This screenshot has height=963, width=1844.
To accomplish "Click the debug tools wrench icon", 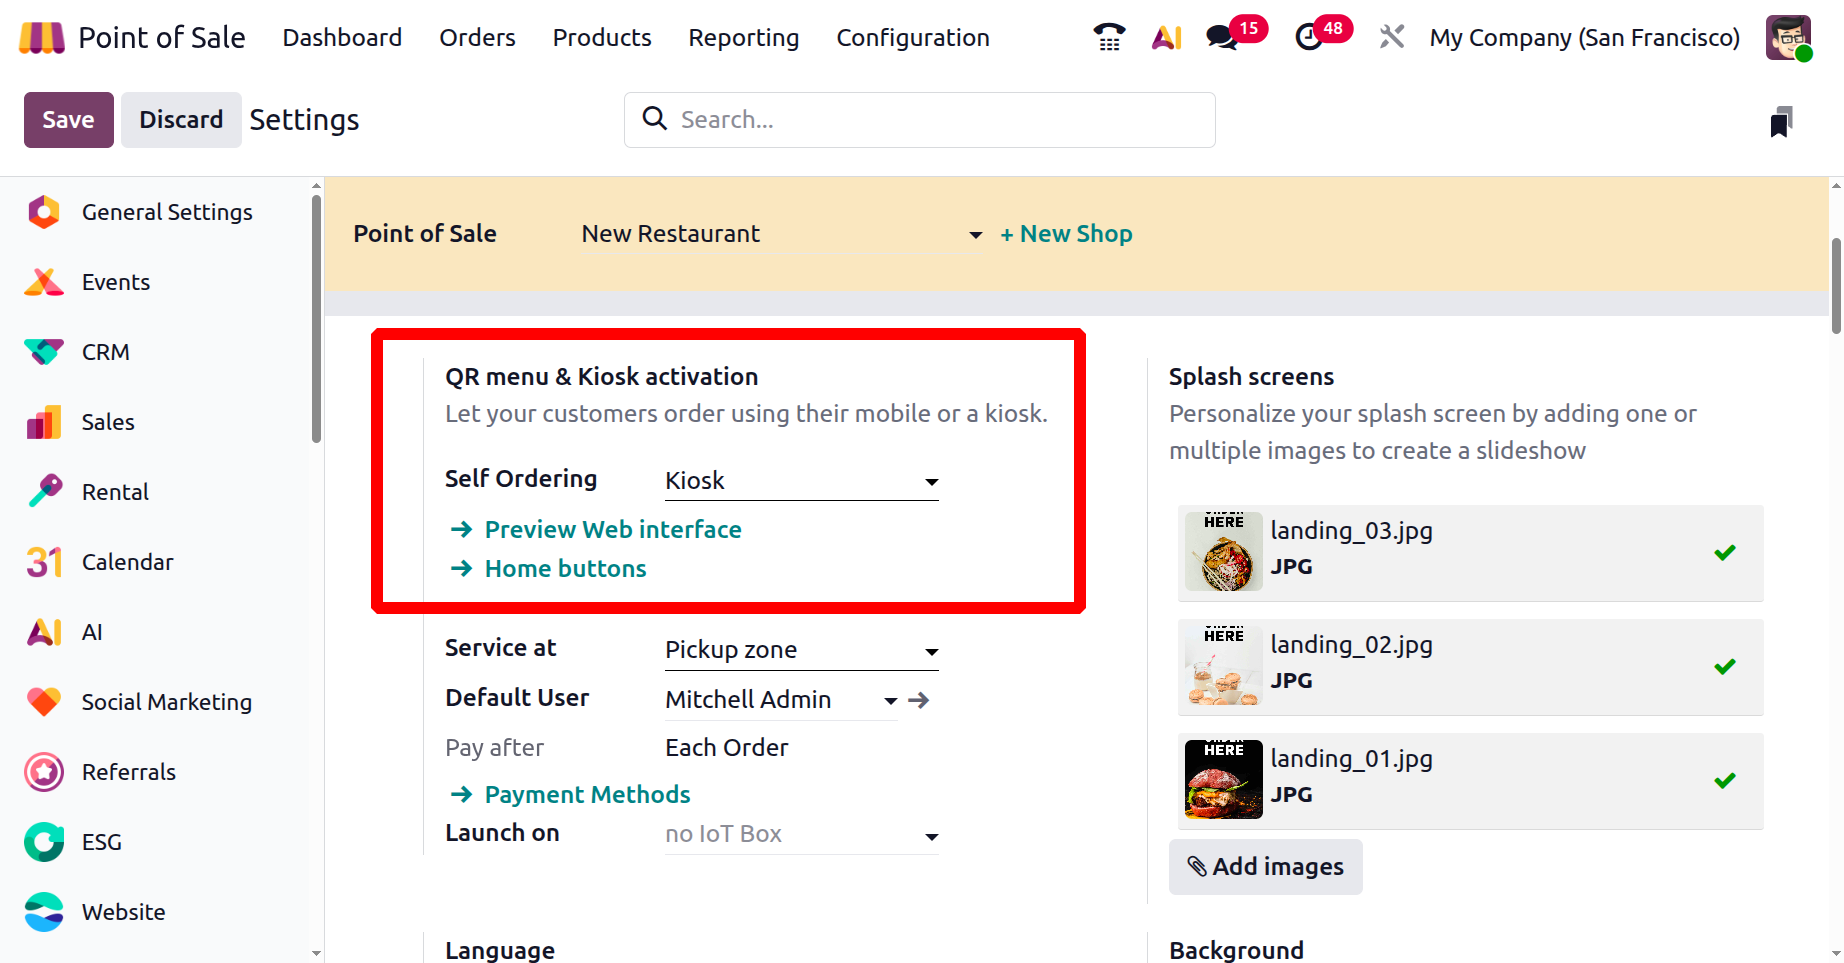I will (1391, 38).
